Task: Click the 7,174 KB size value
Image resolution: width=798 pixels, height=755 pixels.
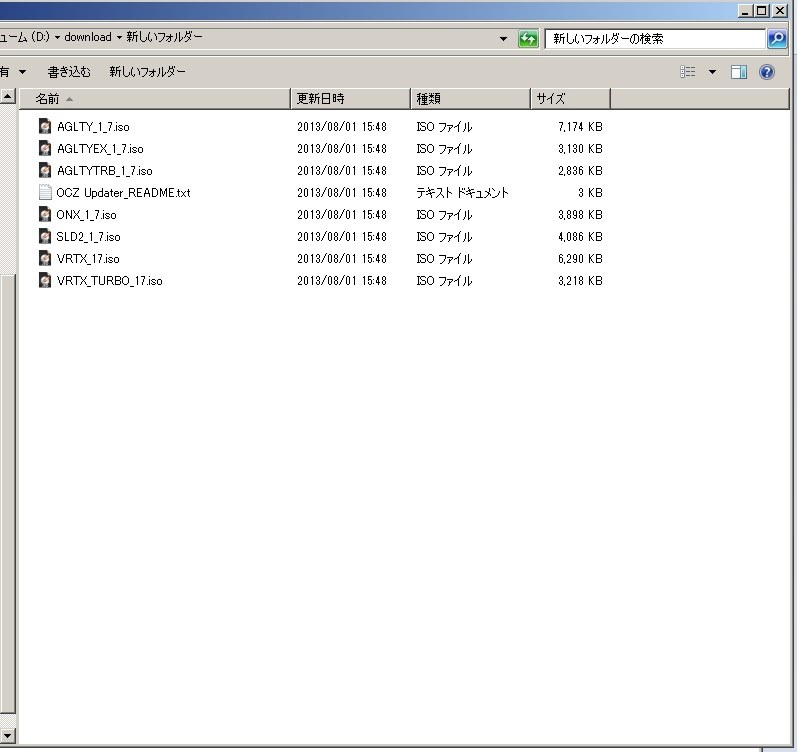Action: tap(580, 127)
